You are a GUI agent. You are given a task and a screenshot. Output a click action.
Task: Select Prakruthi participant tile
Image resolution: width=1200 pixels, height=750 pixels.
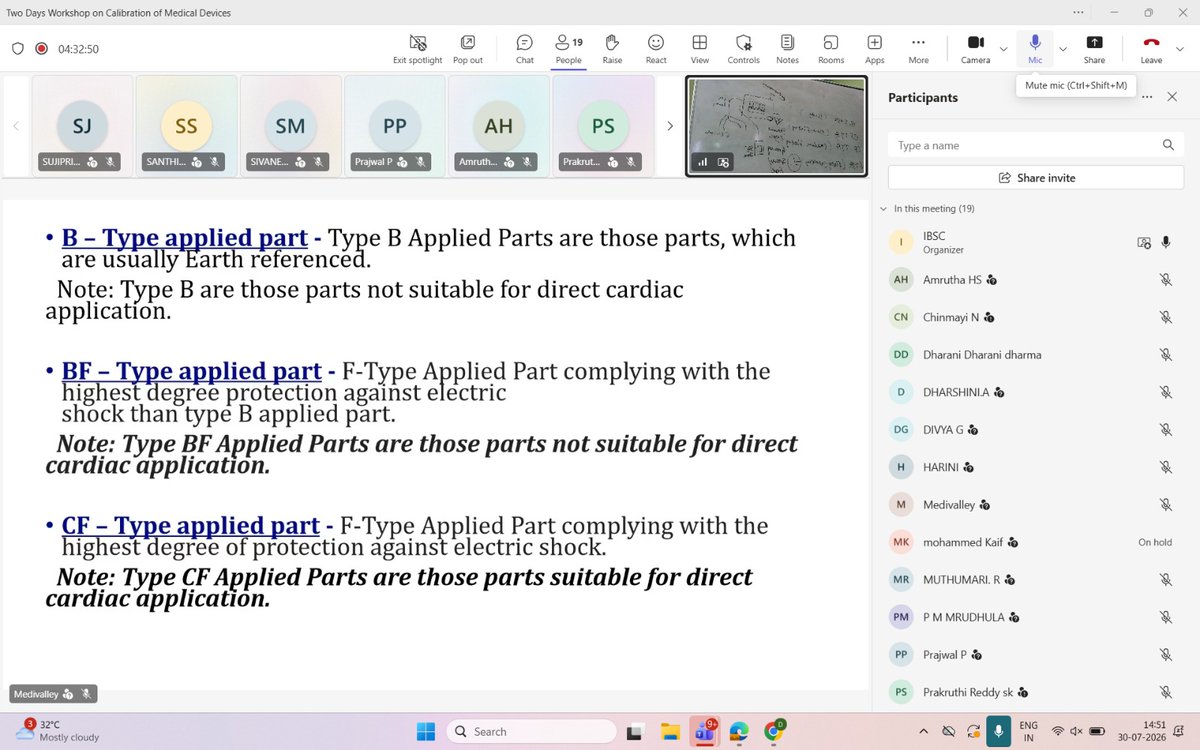(602, 126)
